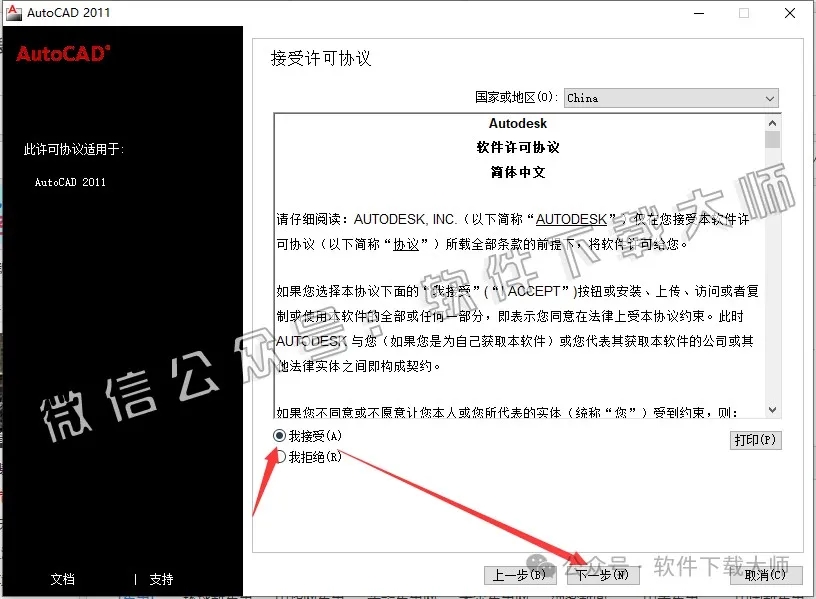The image size is (816, 599).
Task: Click a taskbar button on the Windows taskbar
Action: (300, 594)
